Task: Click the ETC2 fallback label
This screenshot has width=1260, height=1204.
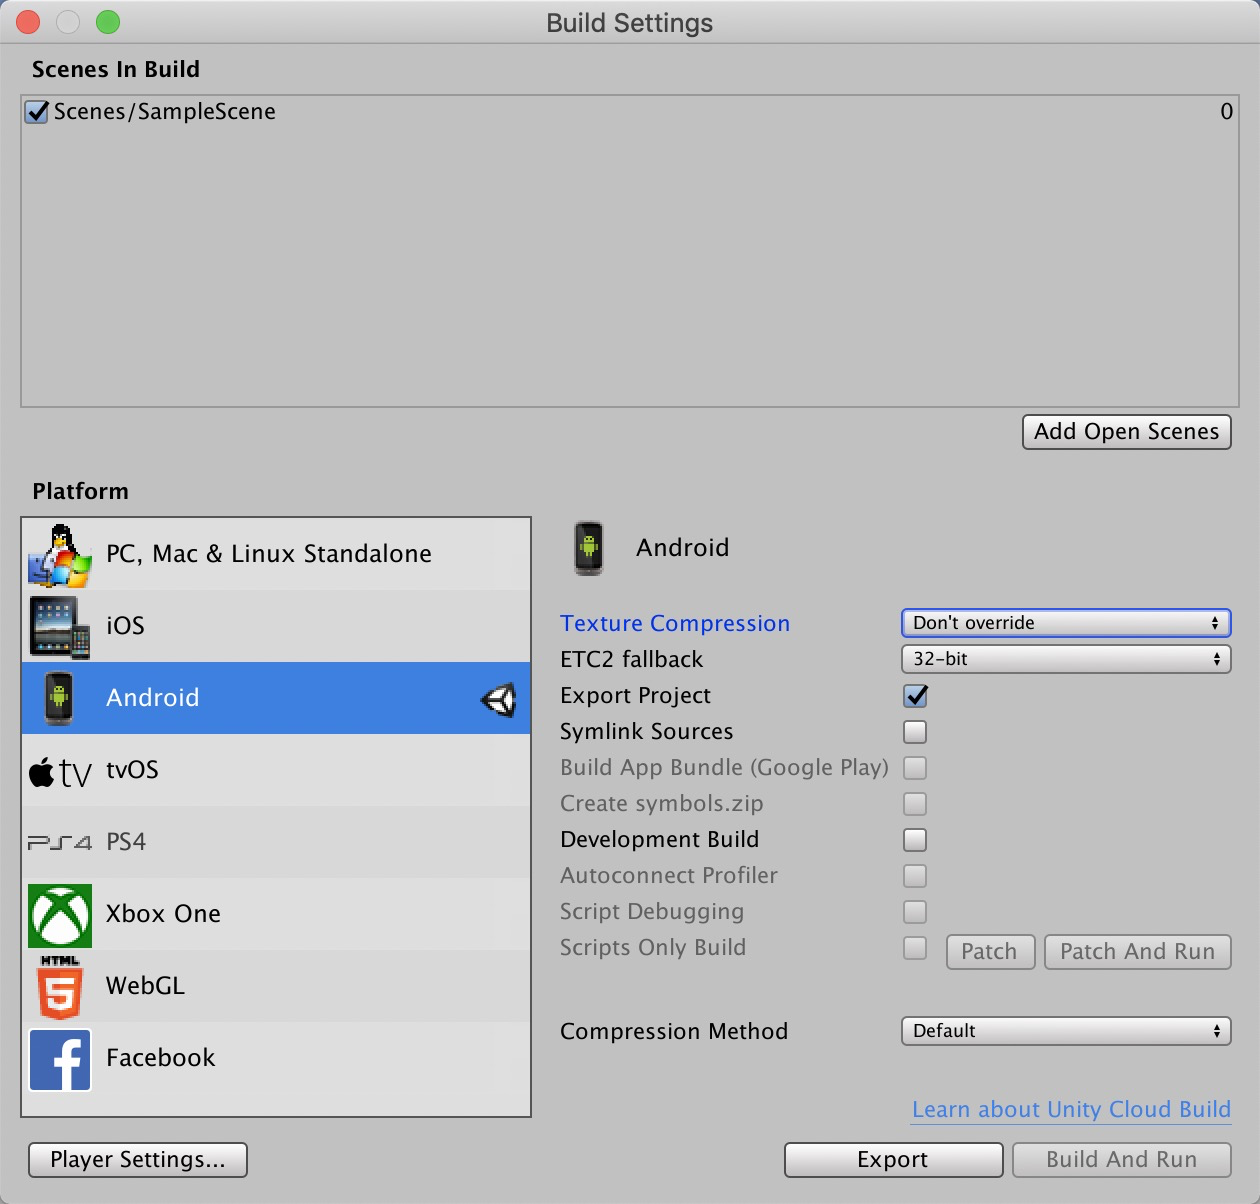Action: click(x=632, y=660)
